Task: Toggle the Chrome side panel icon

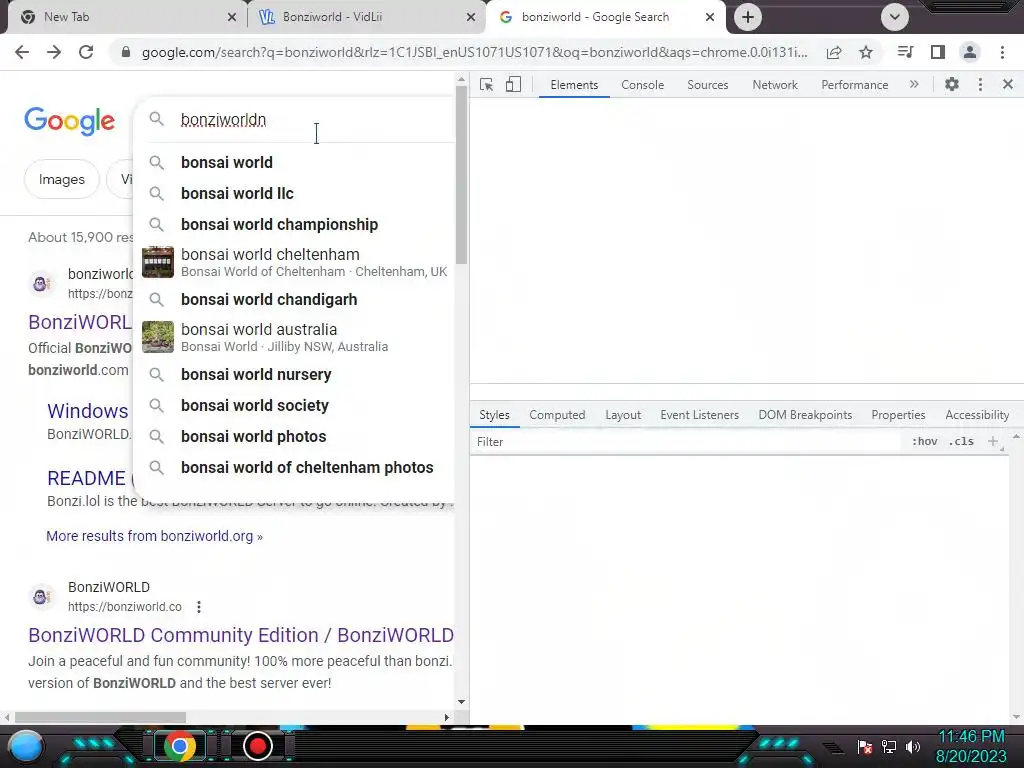Action: click(938, 52)
